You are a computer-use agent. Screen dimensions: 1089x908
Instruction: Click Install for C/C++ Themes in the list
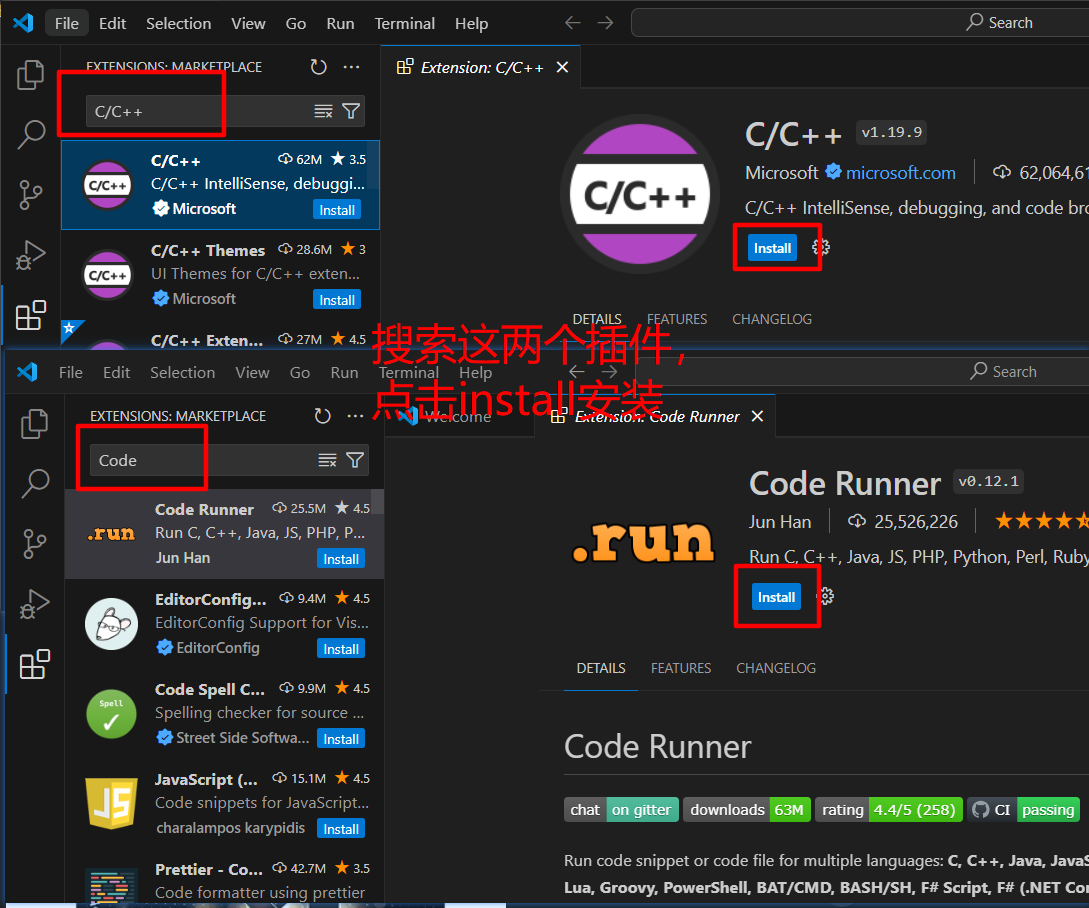[337, 300]
